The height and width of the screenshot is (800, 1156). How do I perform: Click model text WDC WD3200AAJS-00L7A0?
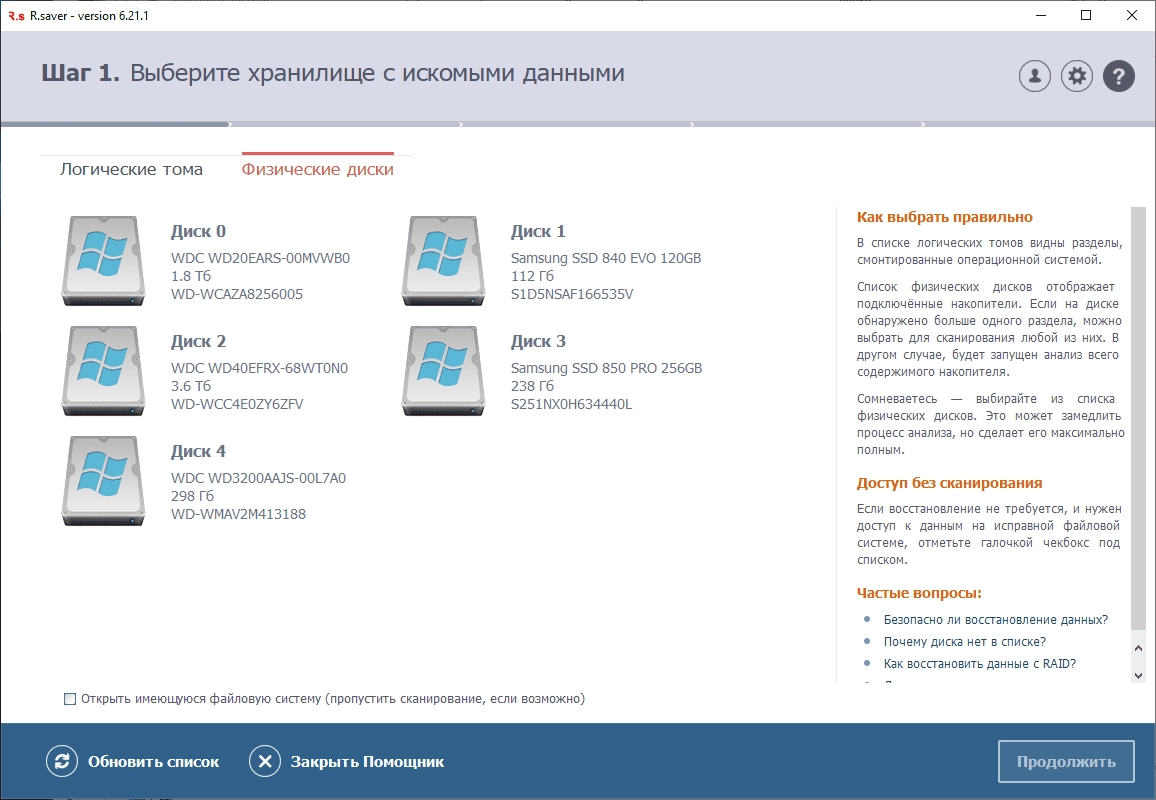258,478
